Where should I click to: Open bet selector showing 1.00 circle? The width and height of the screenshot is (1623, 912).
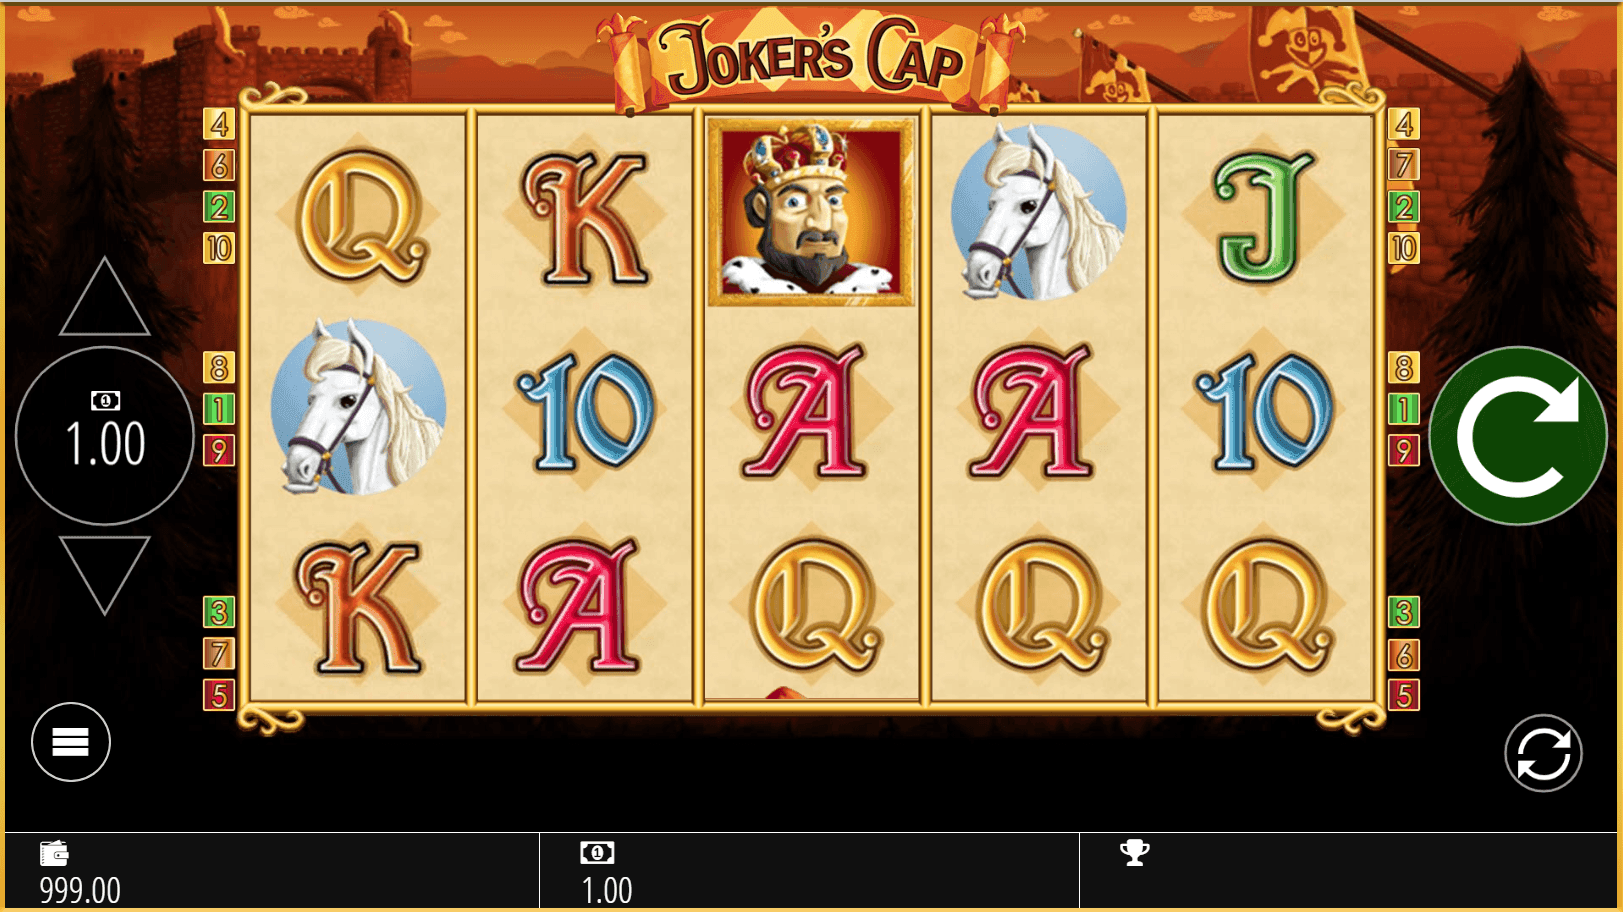[x=105, y=436]
